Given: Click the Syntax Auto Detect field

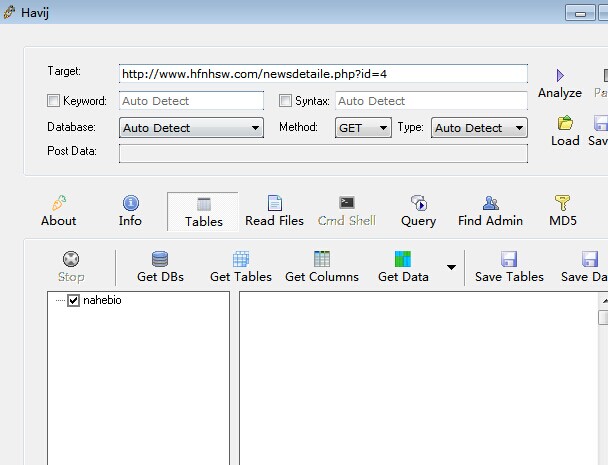Looking at the screenshot, I should click(431, 101).
